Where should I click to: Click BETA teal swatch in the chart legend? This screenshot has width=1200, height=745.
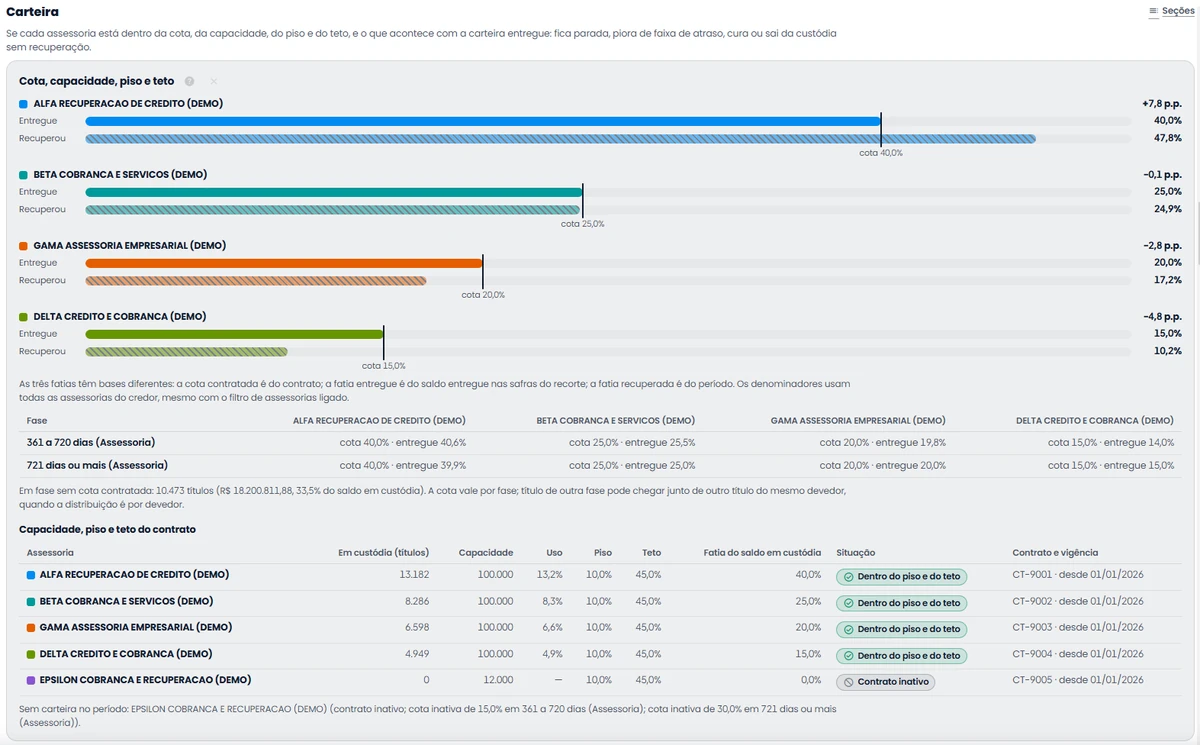coord(23,175)
